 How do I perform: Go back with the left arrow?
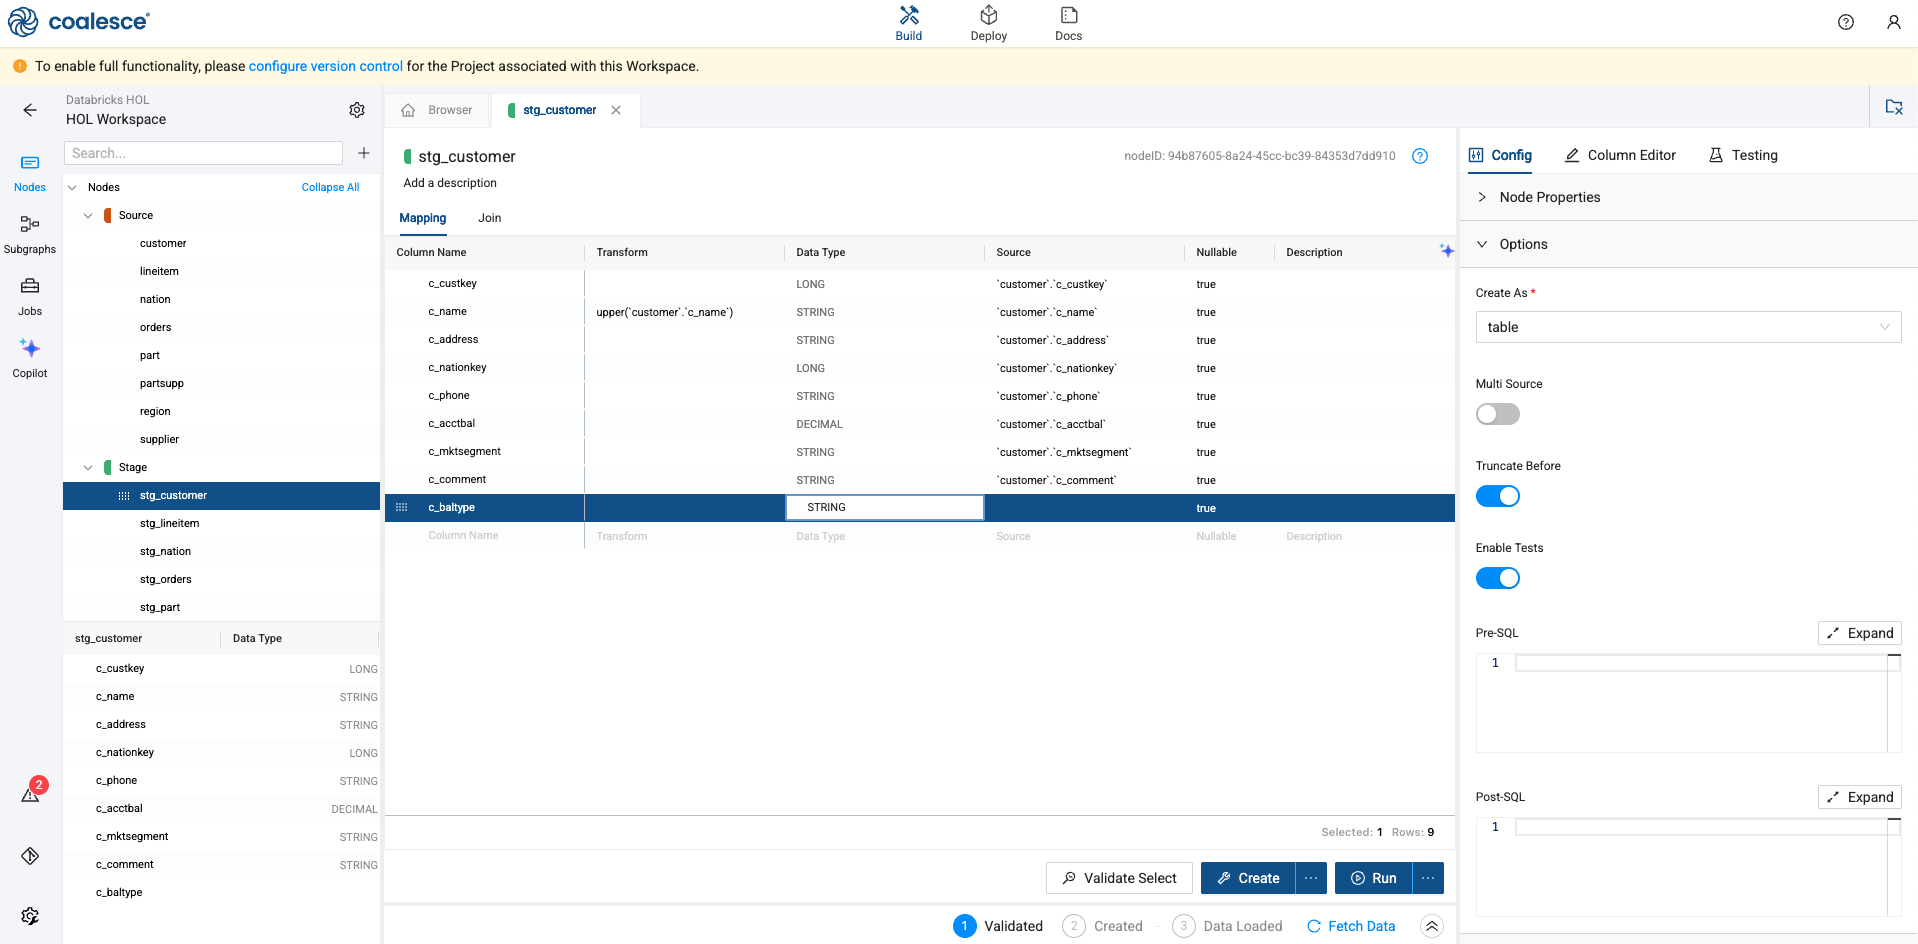tap(30, 110)
